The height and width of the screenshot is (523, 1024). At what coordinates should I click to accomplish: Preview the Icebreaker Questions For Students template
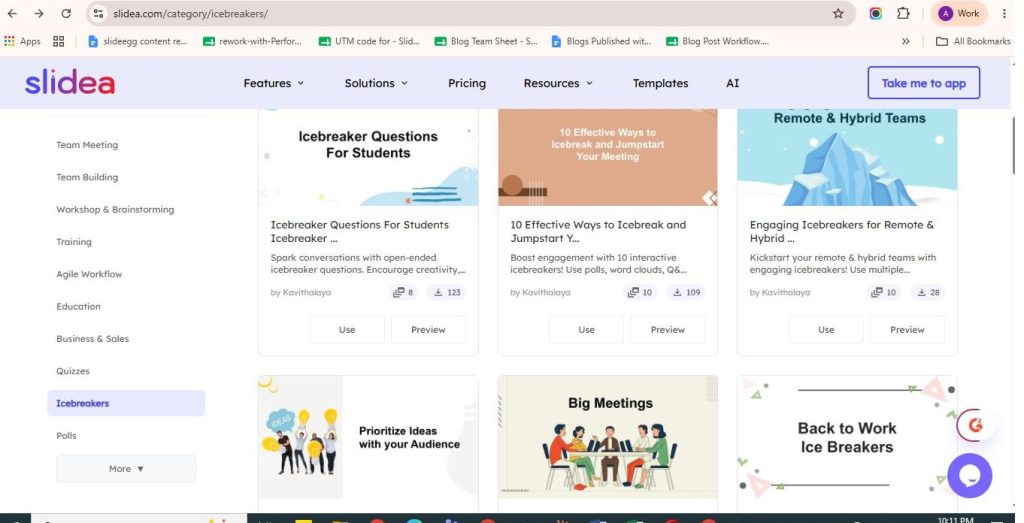tap(428, 330)
